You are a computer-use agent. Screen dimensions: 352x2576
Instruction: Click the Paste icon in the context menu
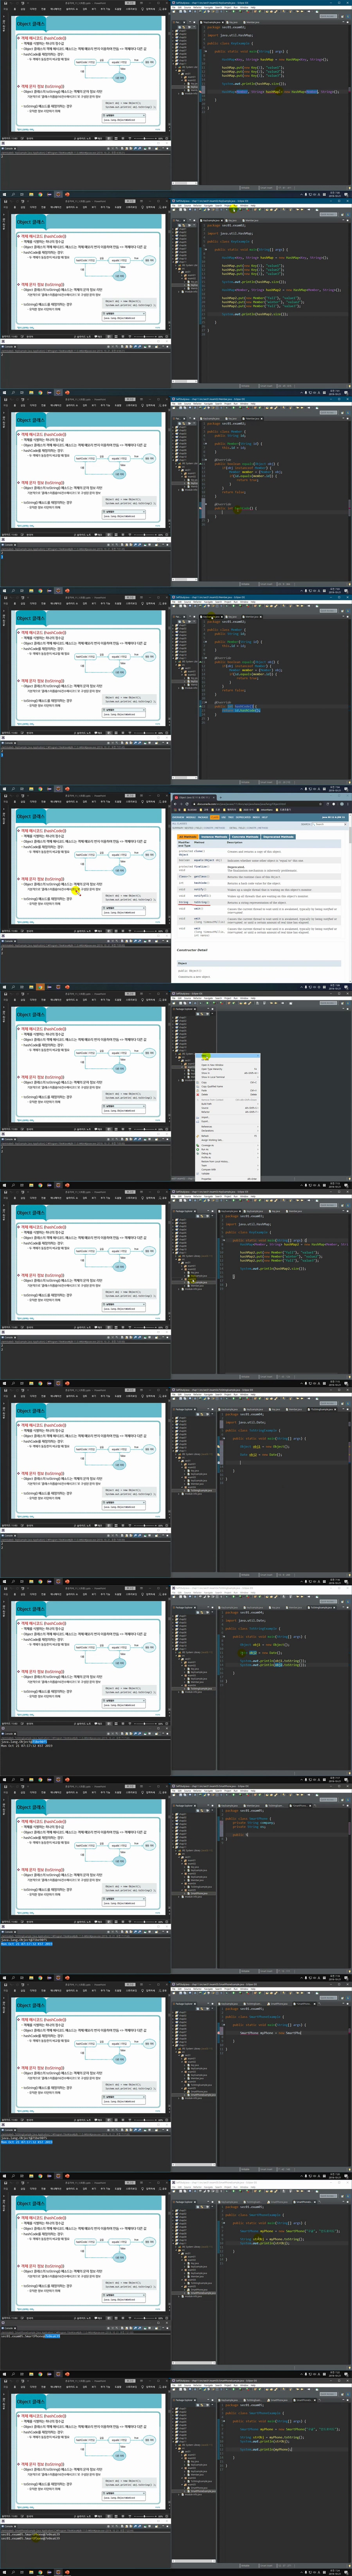198,1089
